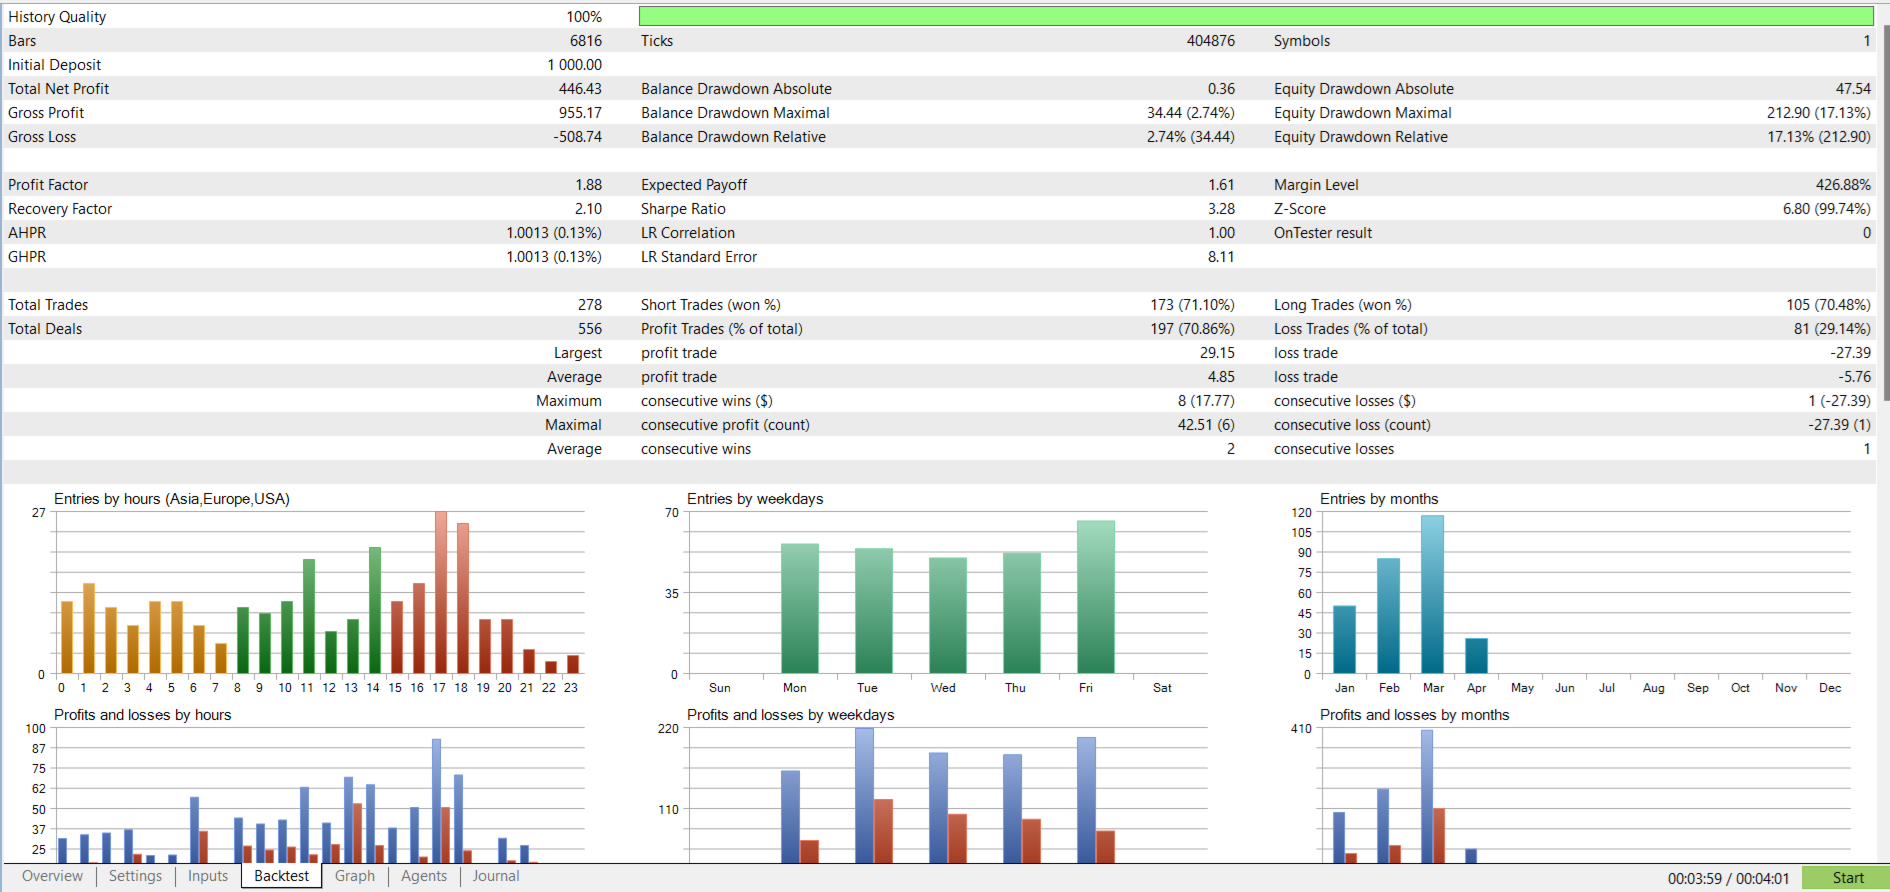Click Equity Drawdown Maximal value 212.90 (17.13%)
This screenshot has height=892, width=1890.
point(1819,113)
